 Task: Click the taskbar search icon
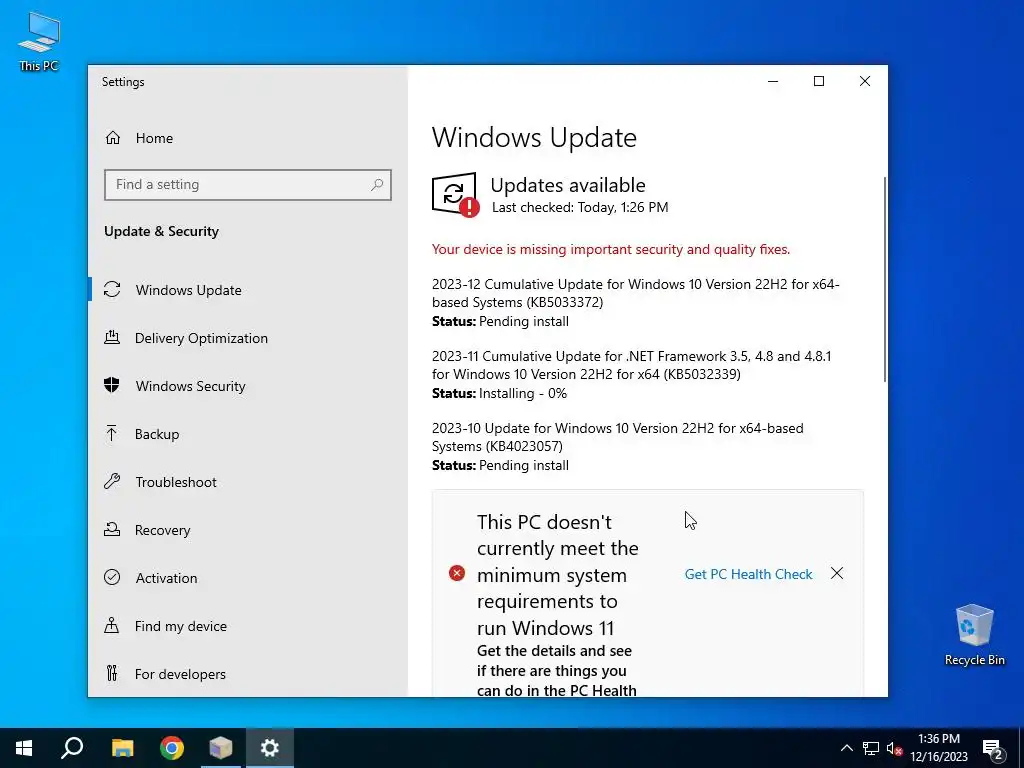[72, 748]
